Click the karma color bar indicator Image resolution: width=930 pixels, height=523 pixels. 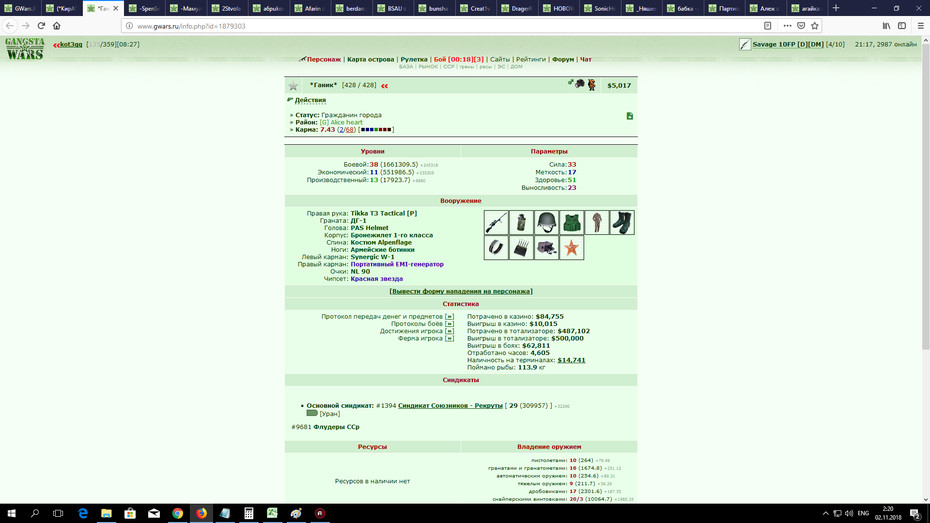click(376, 129)
